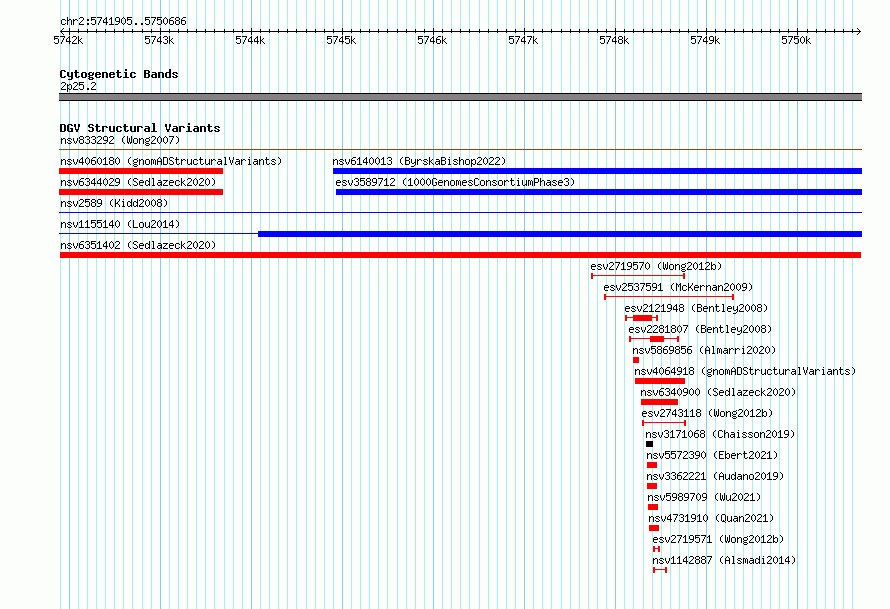Click the 5743k ruler tick label
Viewport: 890px width, 609px height.
tap(159, 40)
